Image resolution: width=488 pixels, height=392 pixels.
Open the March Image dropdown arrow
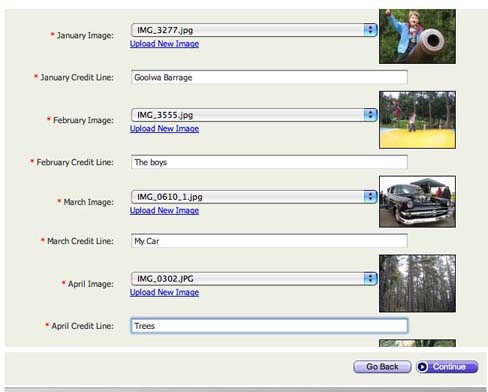(x=370, y=197)
